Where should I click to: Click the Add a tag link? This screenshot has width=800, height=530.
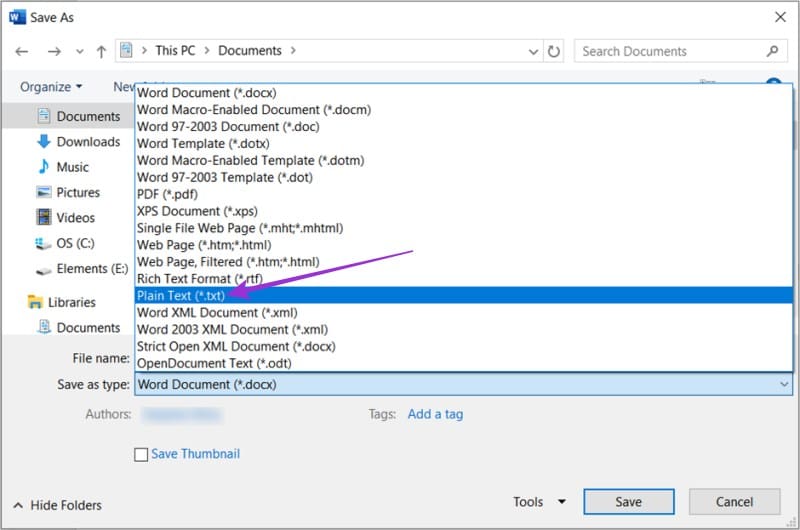point(435,414)
